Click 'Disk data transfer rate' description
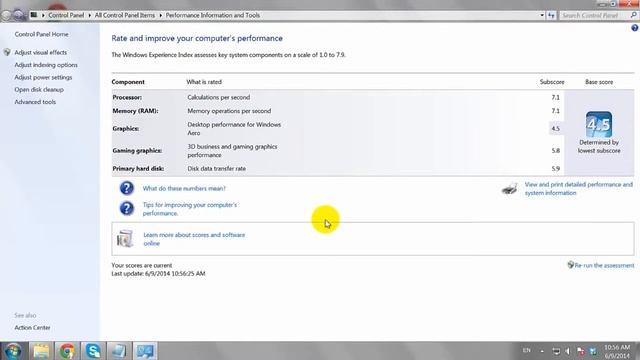Viewport: 640px width, 360px height. [x=217, y=168]
